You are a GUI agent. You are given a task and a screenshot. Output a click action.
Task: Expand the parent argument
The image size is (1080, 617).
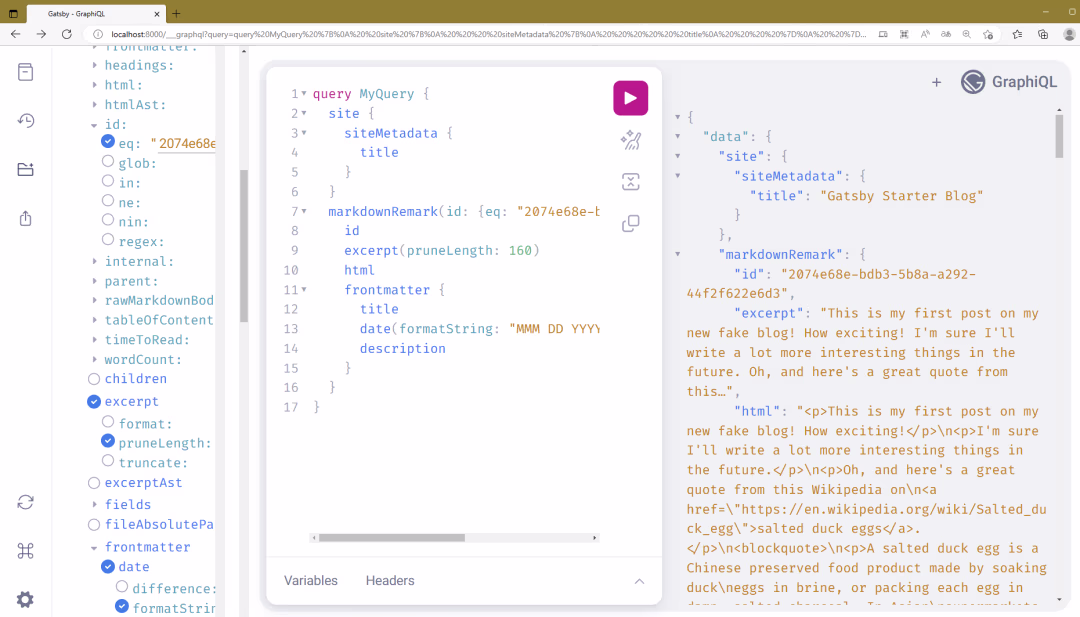[x=95, y=281]
